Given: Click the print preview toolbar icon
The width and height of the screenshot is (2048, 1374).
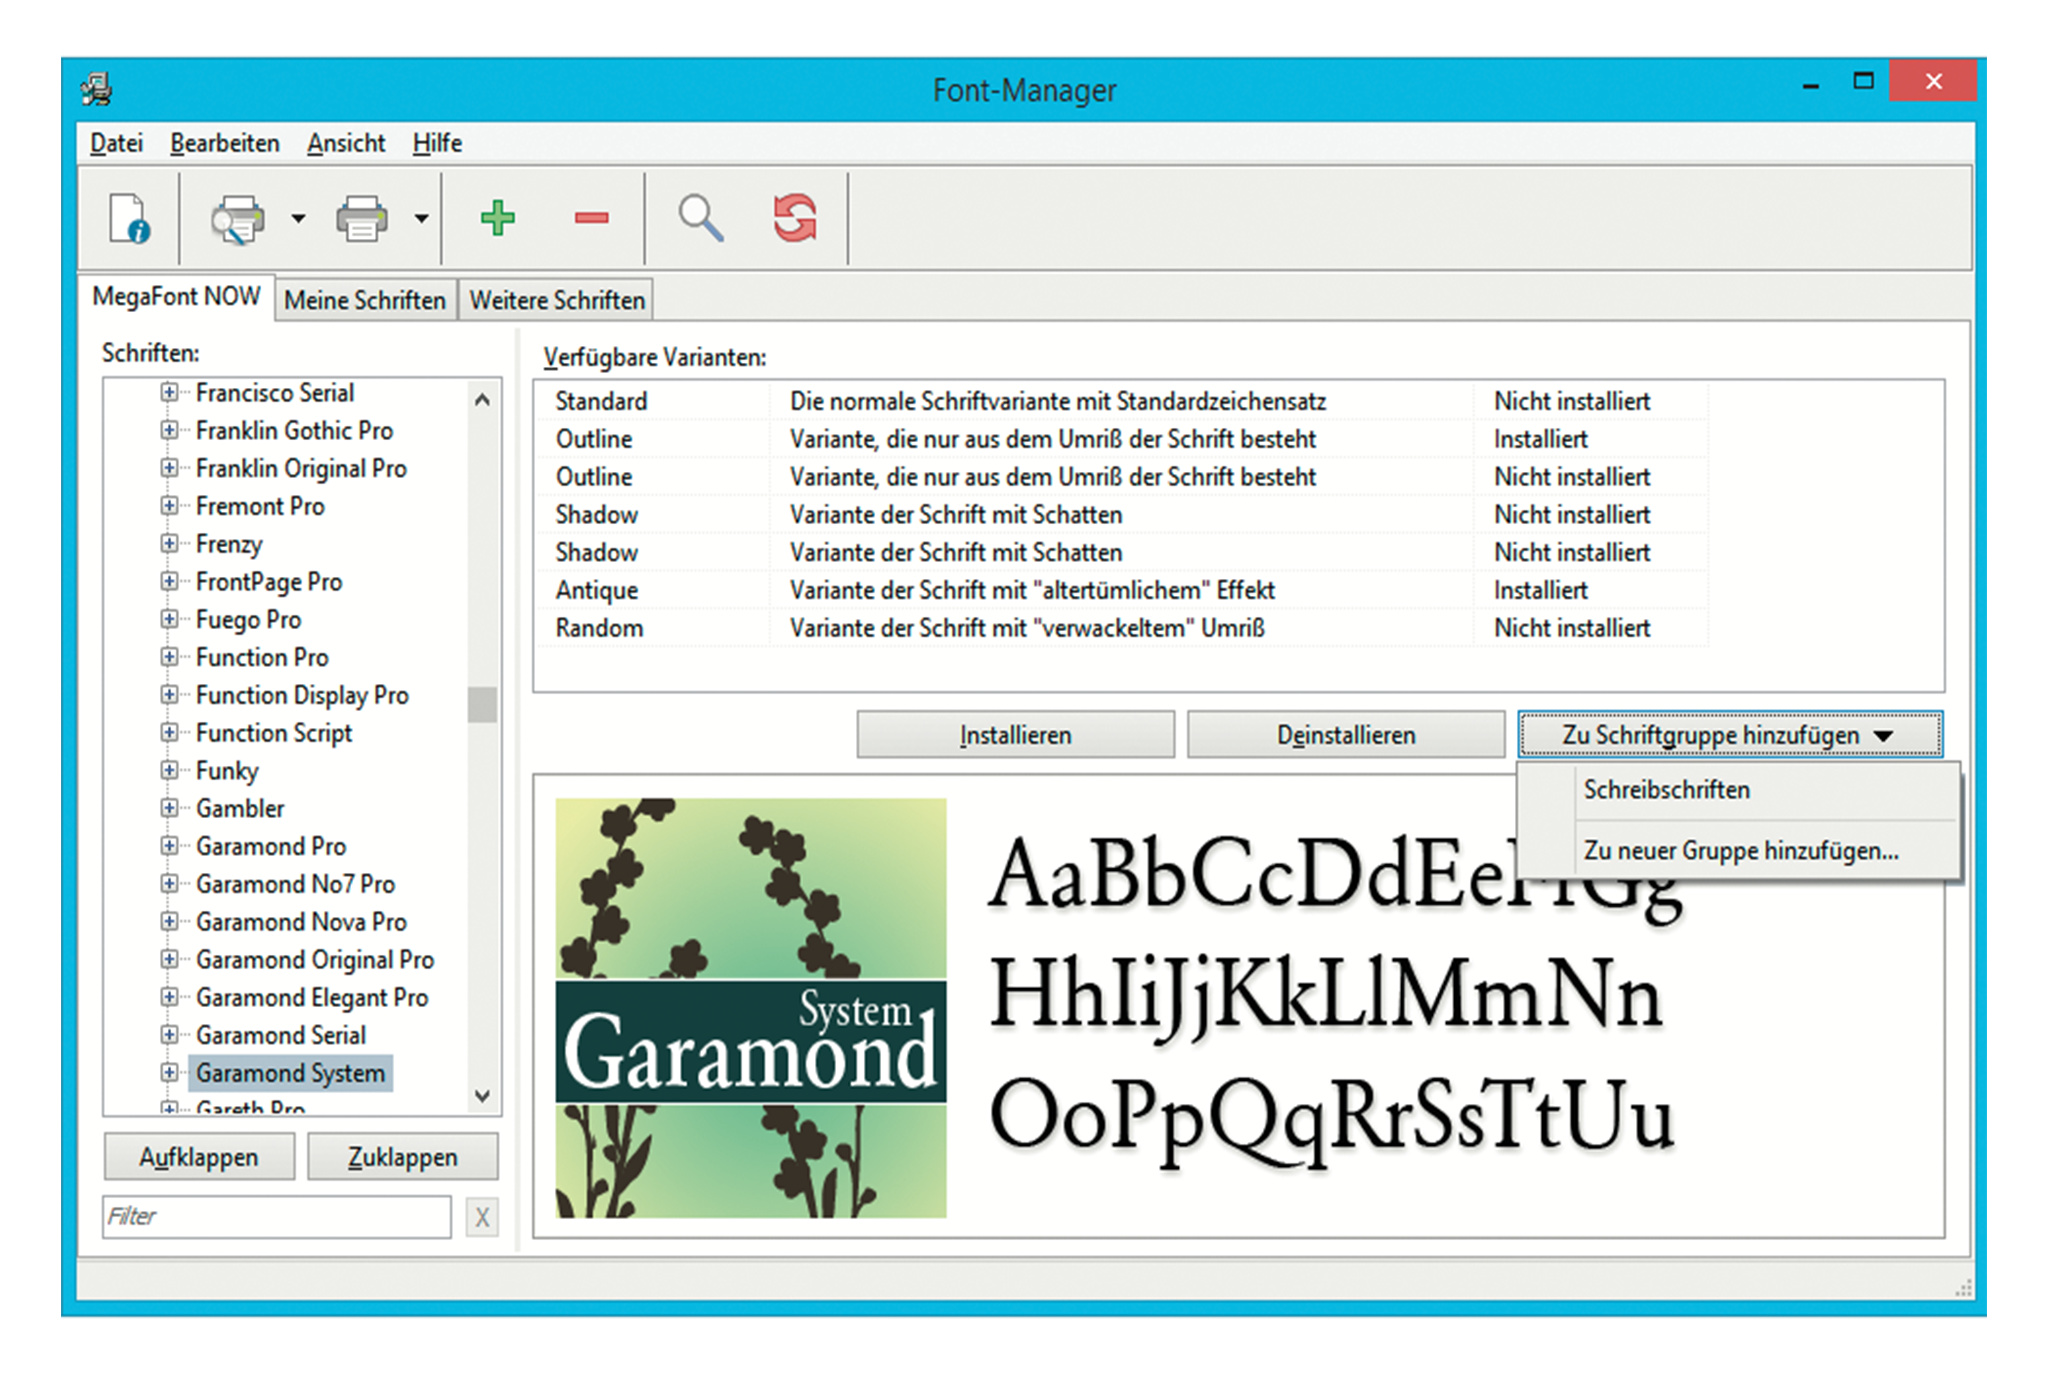Looking at the screenshot, I should pyautogui.click(x=237, y=218).
